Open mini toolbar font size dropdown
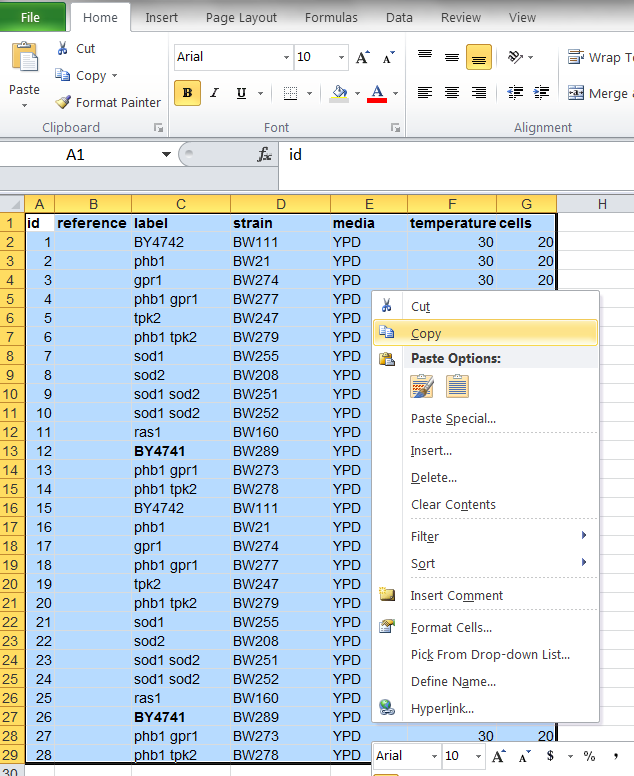This screenshot has width=634, height=776. click(478, 756)
